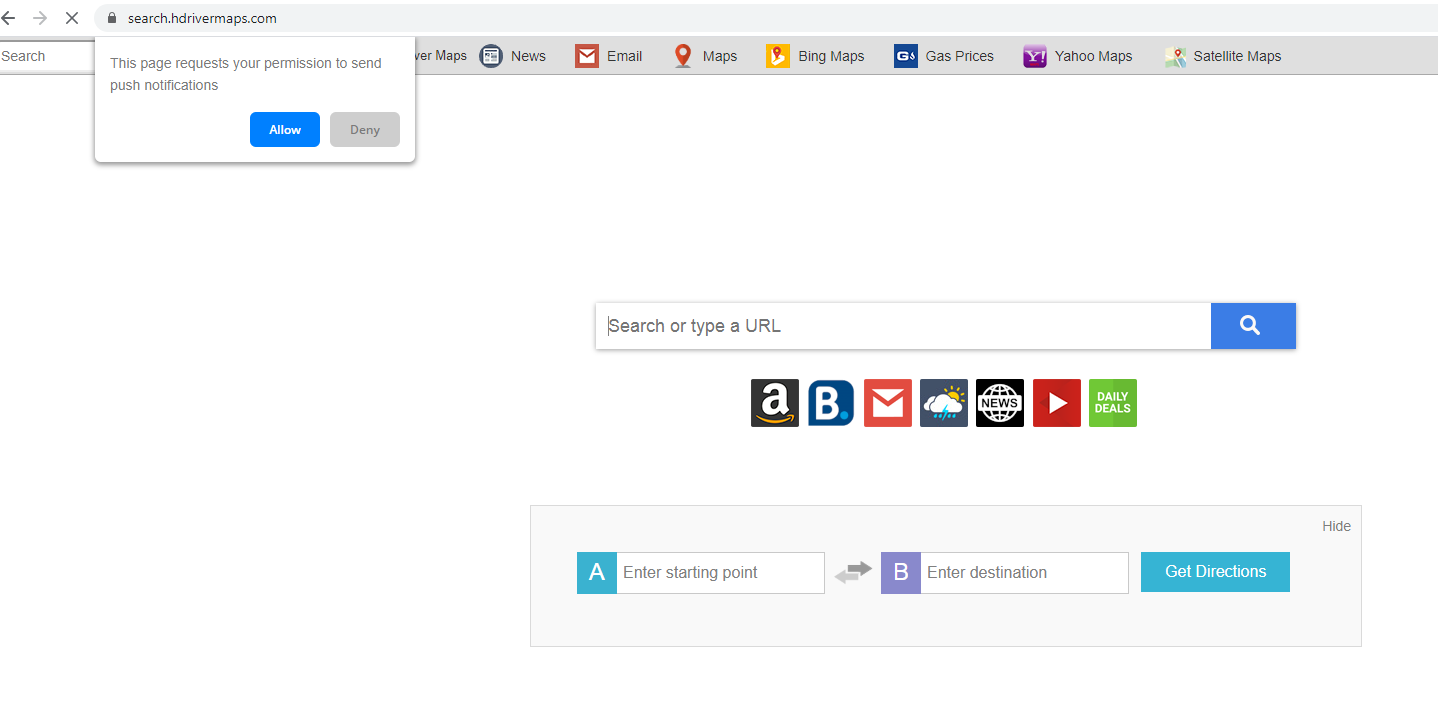Click the Bing Maps toolbar icon
This screenshot has width=1438, height=709.
pyautogui.click(x=778, y=56)
